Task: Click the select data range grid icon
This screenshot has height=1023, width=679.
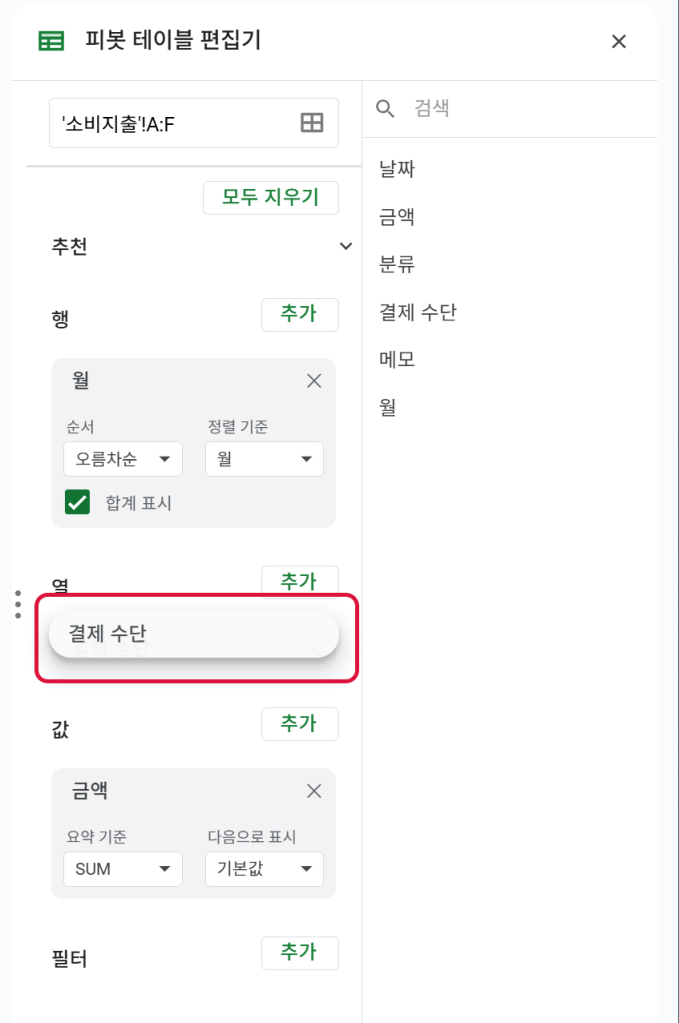Action: click(312, 123)
